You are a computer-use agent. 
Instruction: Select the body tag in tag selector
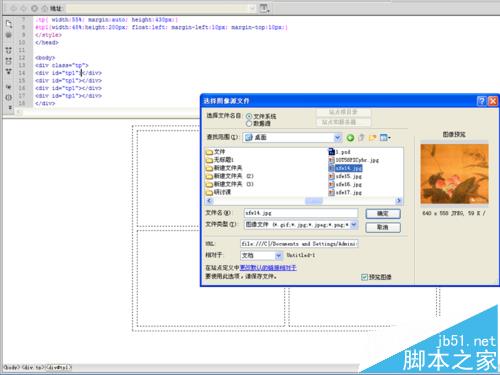11,368
